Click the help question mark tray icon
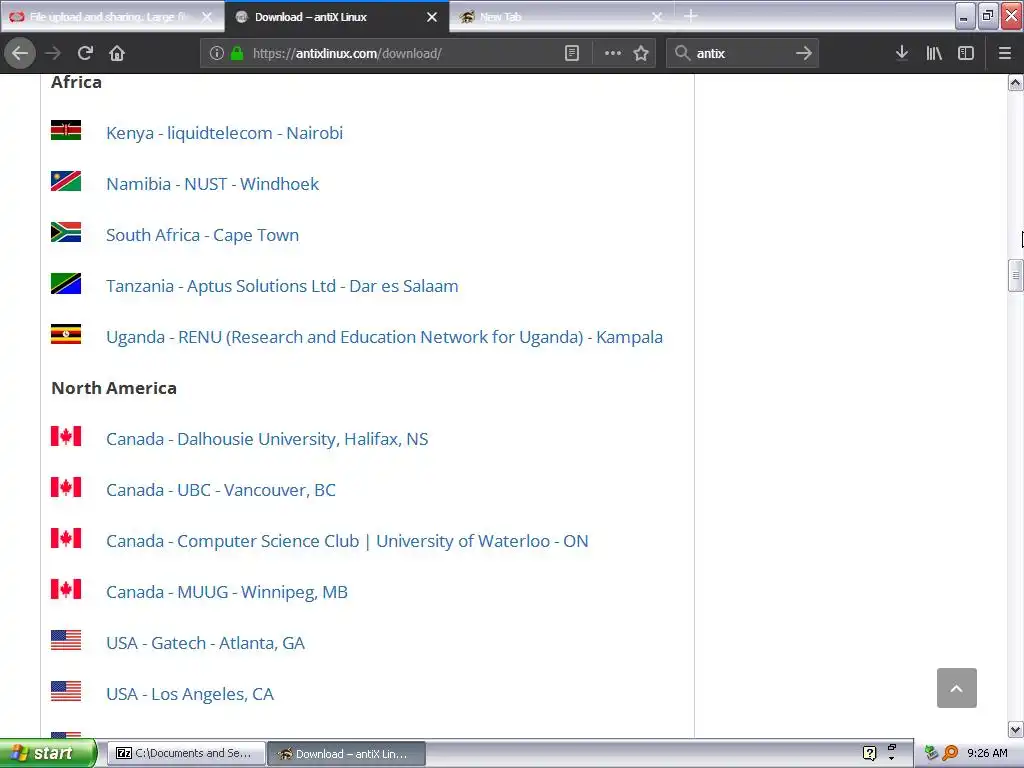 pos(869,753)
